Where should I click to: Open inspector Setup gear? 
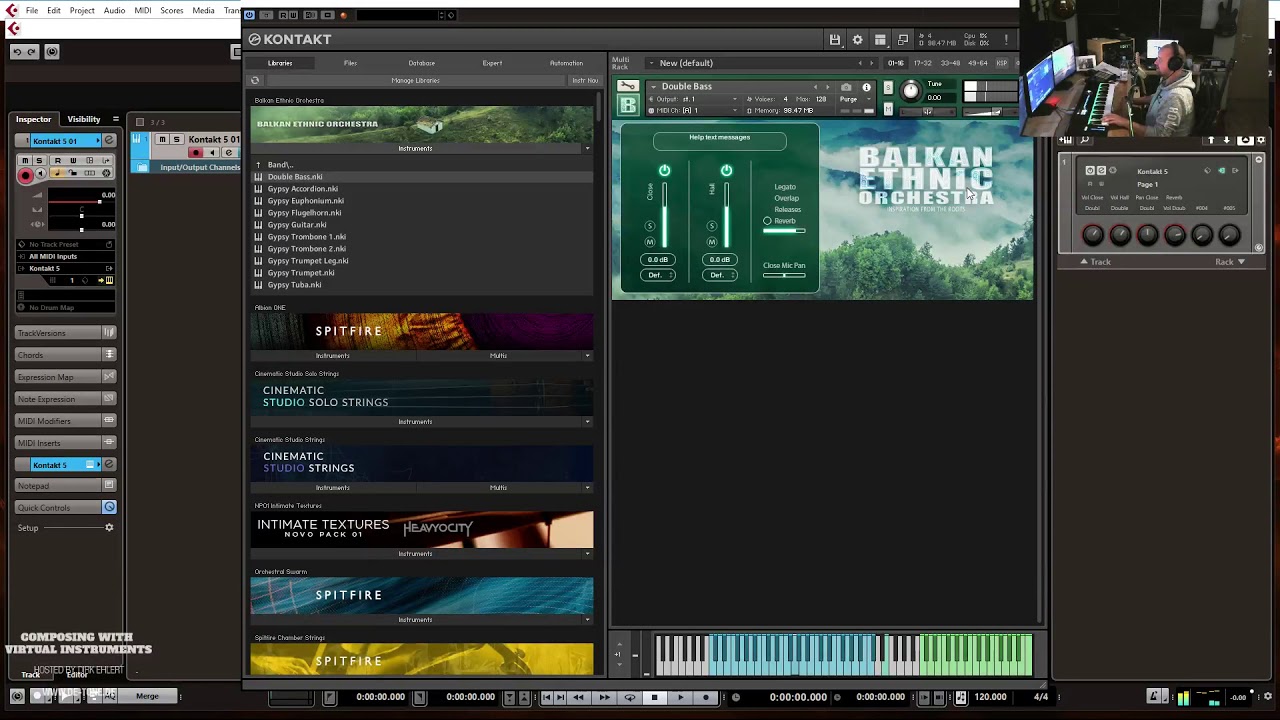tap(109, 528)
